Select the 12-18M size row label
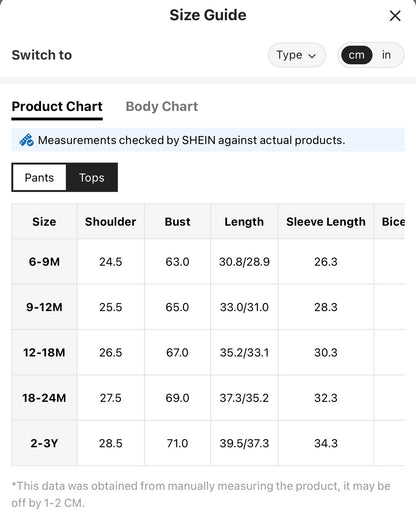 click(x=44, y=352)
